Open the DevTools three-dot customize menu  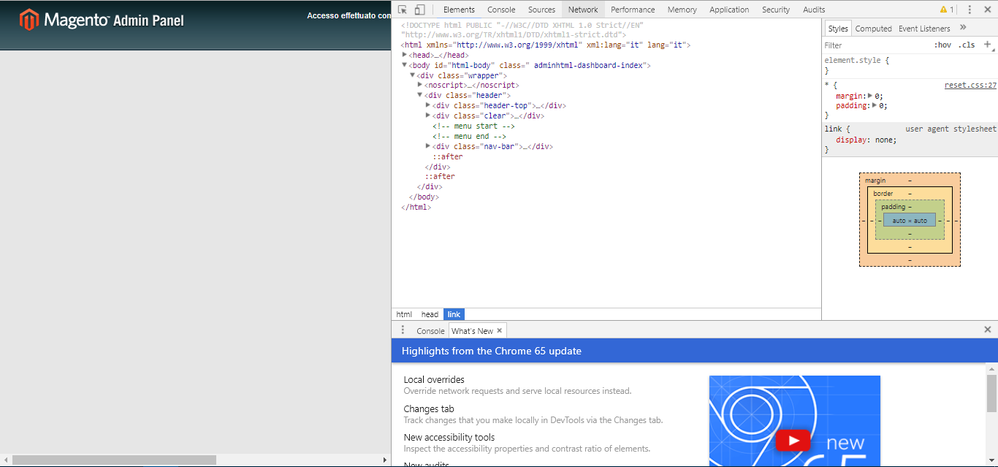point(969,10)
